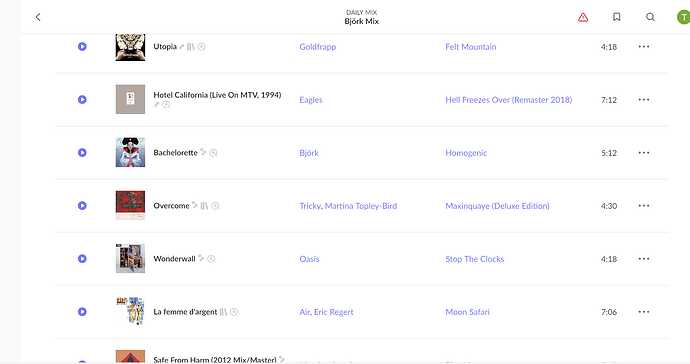Open the Homogenic album link

click(x=466, y=153)
